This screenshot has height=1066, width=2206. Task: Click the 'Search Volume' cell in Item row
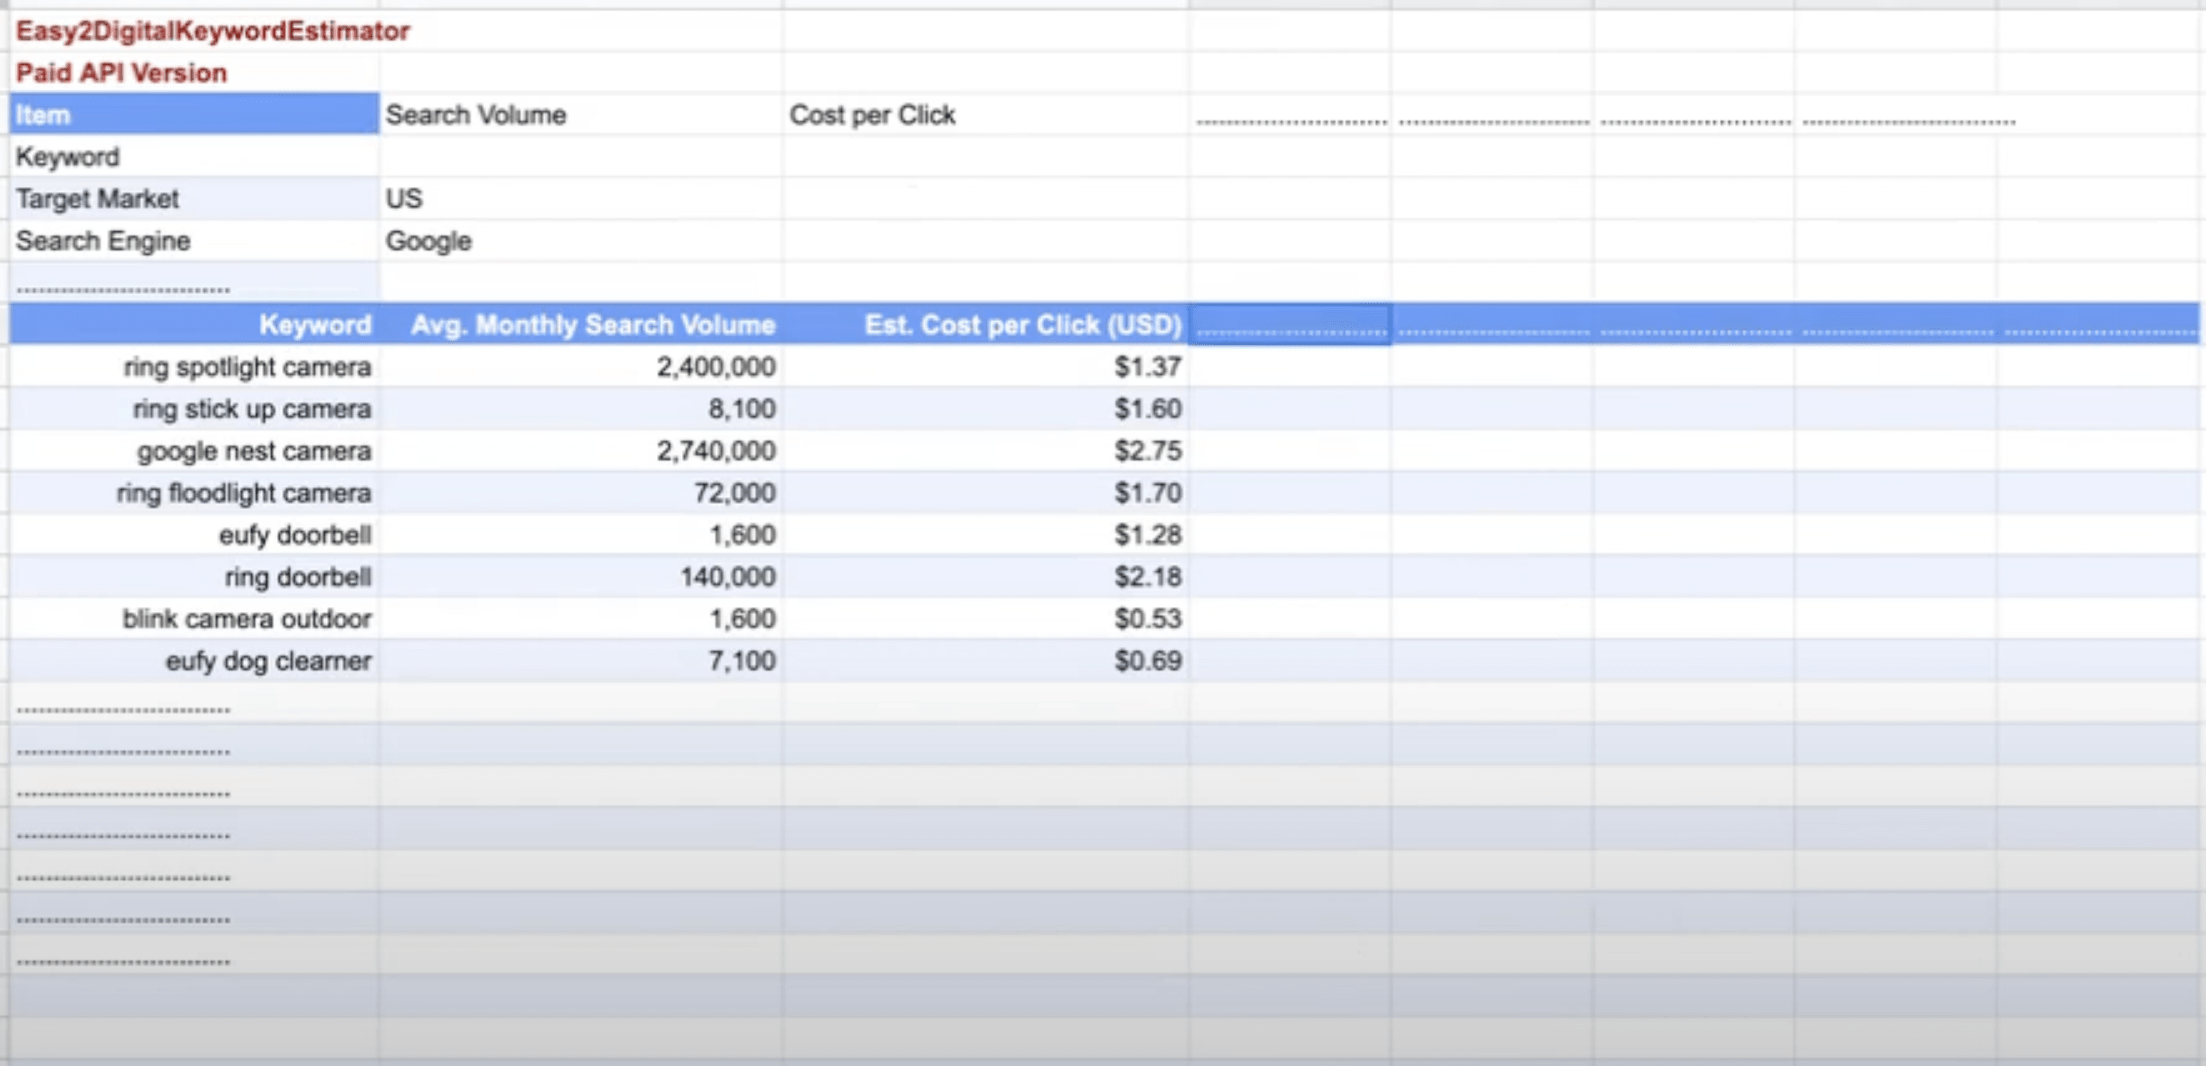[x=581, y=115]
